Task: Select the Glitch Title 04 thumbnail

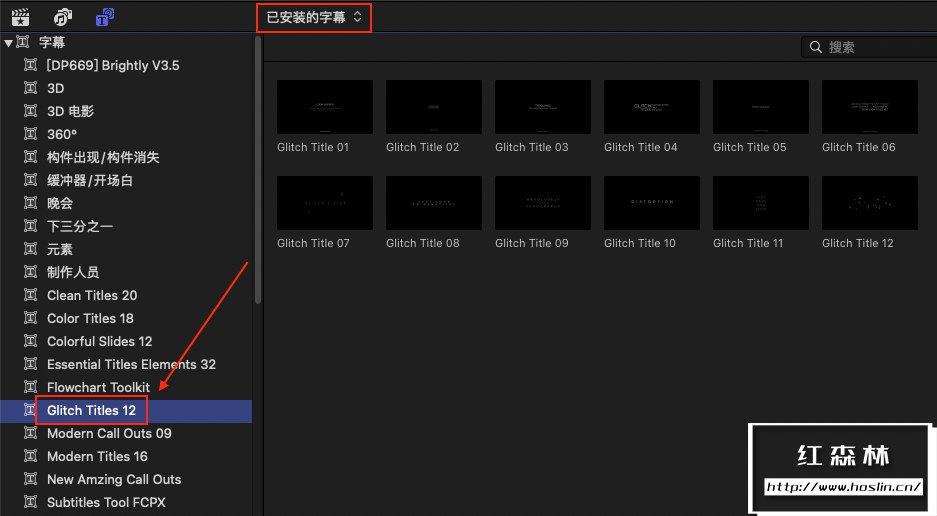Action: [652, 107]
